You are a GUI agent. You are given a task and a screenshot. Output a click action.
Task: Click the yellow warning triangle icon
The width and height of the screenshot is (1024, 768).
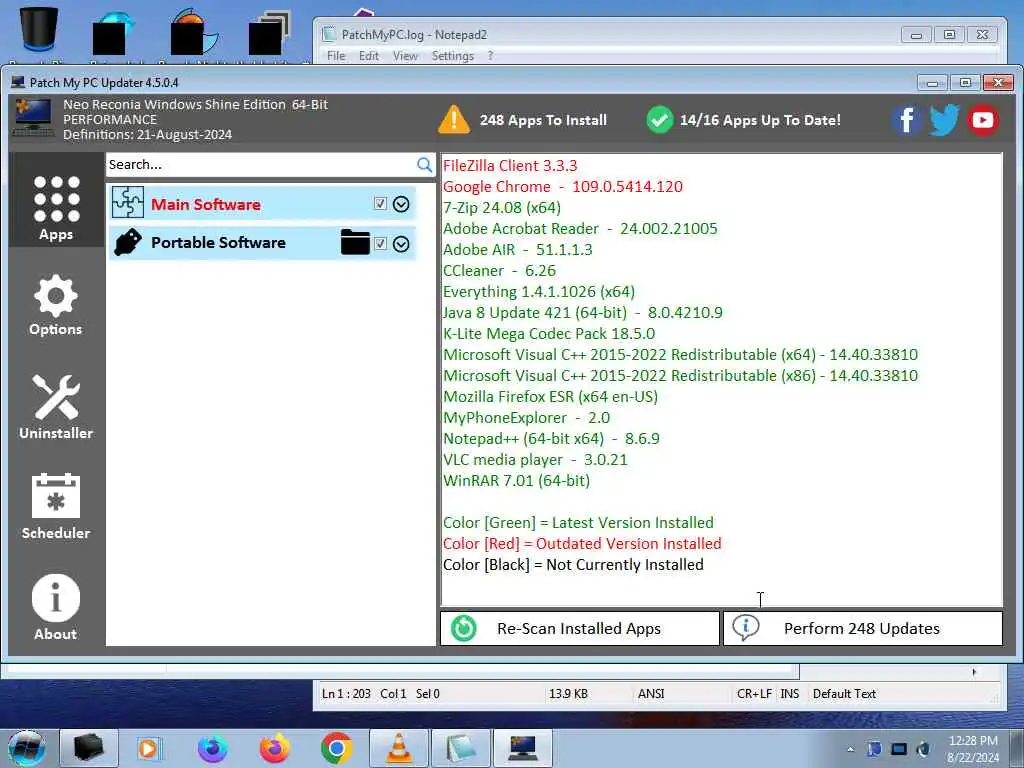pos(454,120)
